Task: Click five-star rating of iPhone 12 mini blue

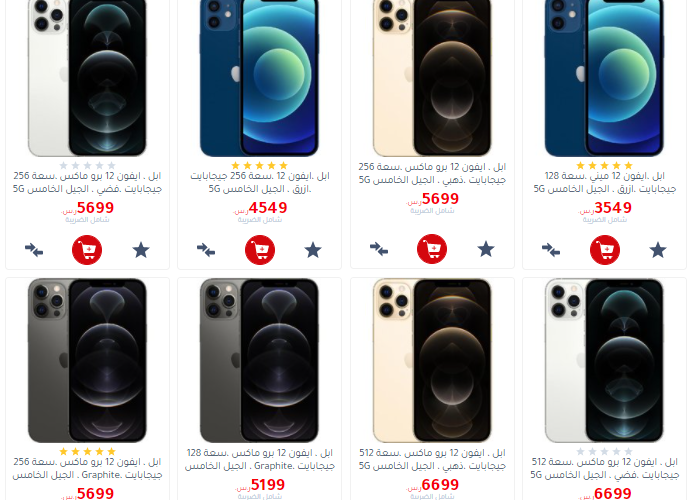Action: point(604,166)
